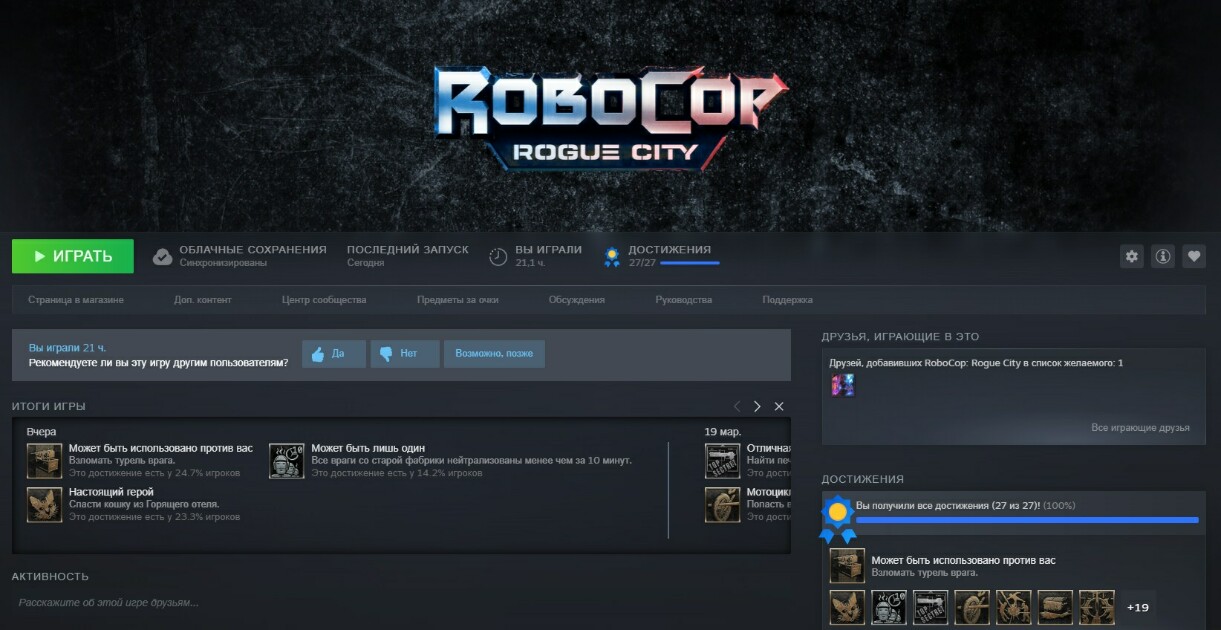Click motorcycle wheel achievement icon under 19 мар.

(722, 505)
